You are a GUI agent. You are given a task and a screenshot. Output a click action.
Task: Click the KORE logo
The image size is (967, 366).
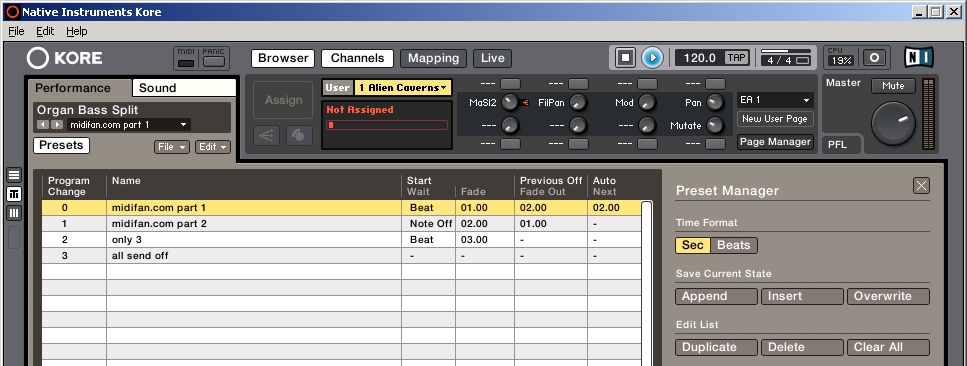[x=64, y=59]
